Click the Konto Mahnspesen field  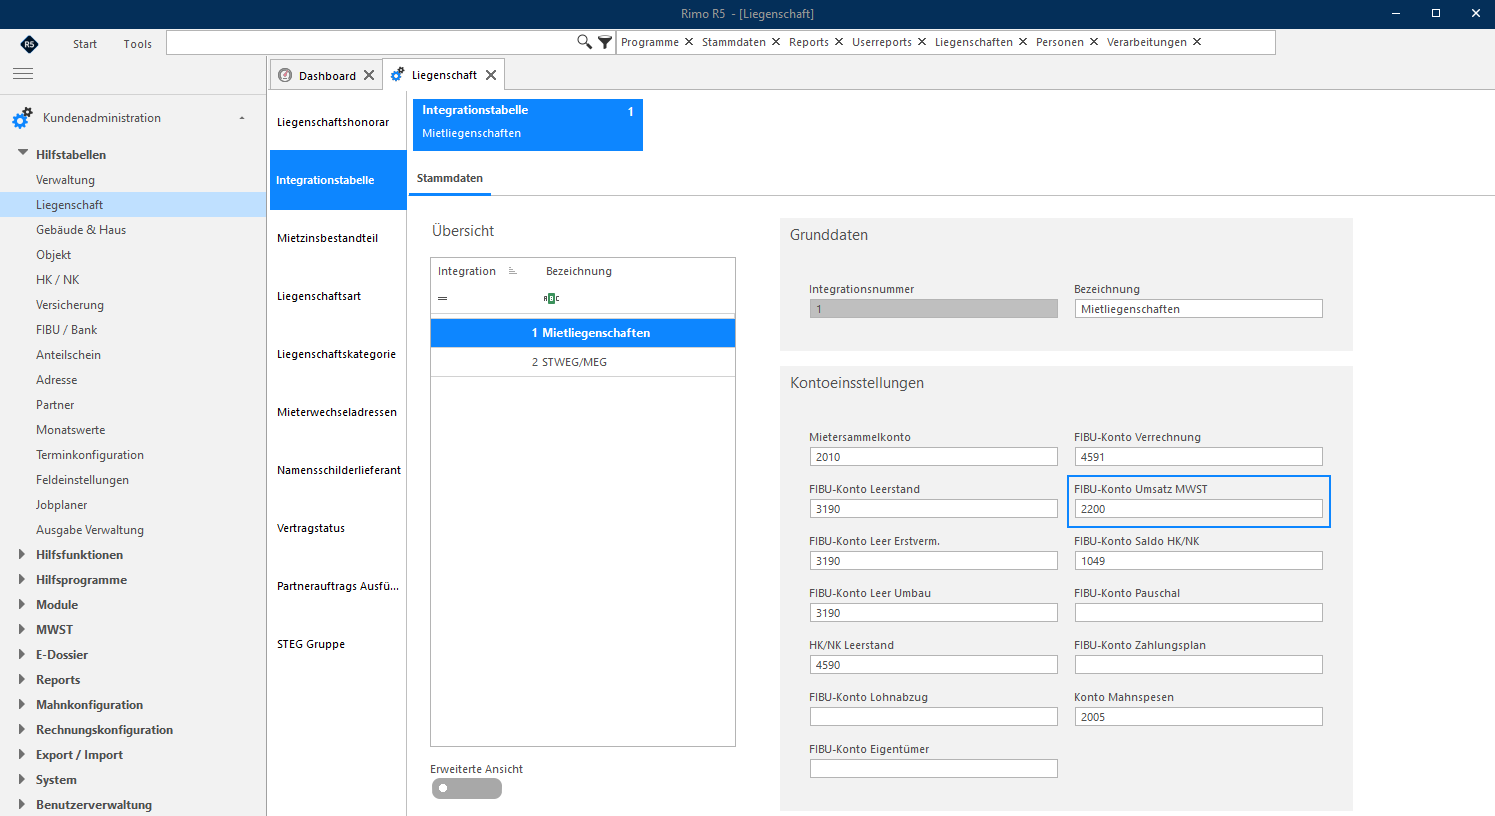[1198, 717]
